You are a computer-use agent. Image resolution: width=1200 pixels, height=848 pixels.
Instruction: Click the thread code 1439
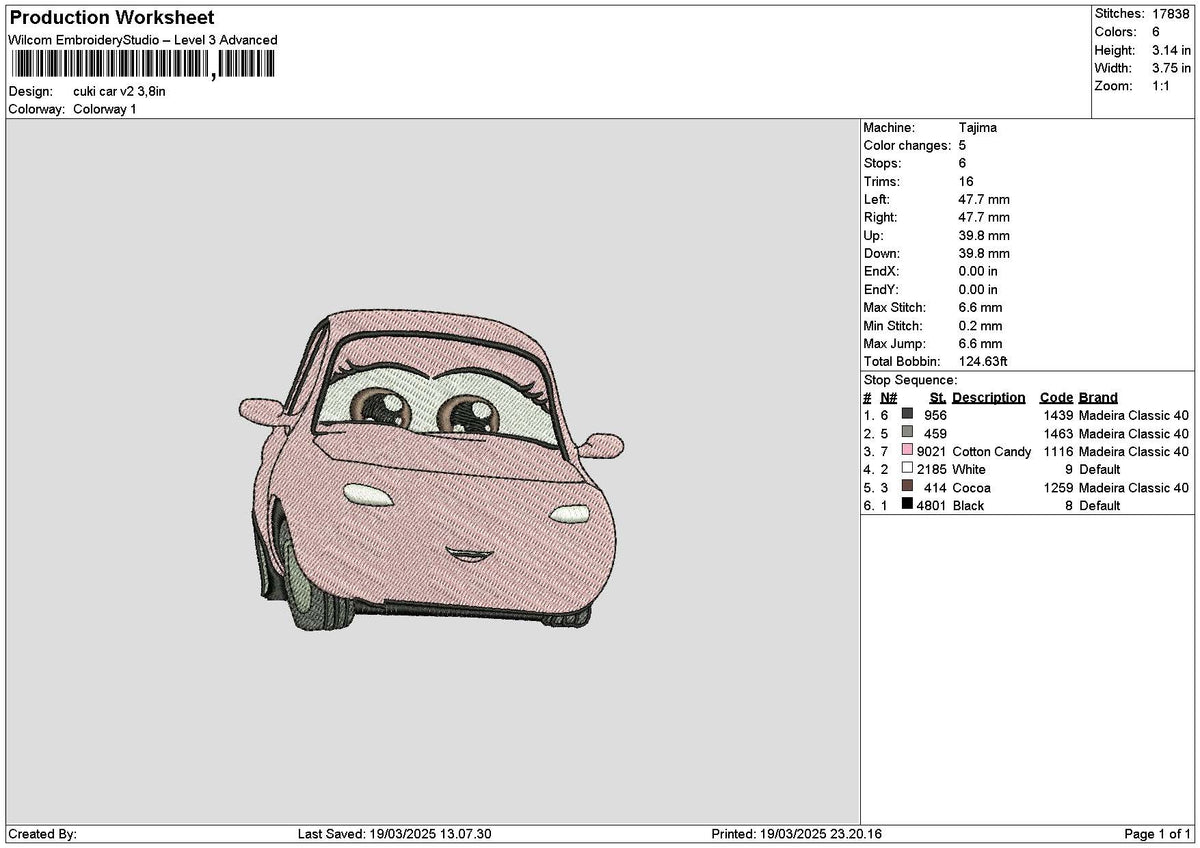pyautogui.click(x=1058, y=415)
